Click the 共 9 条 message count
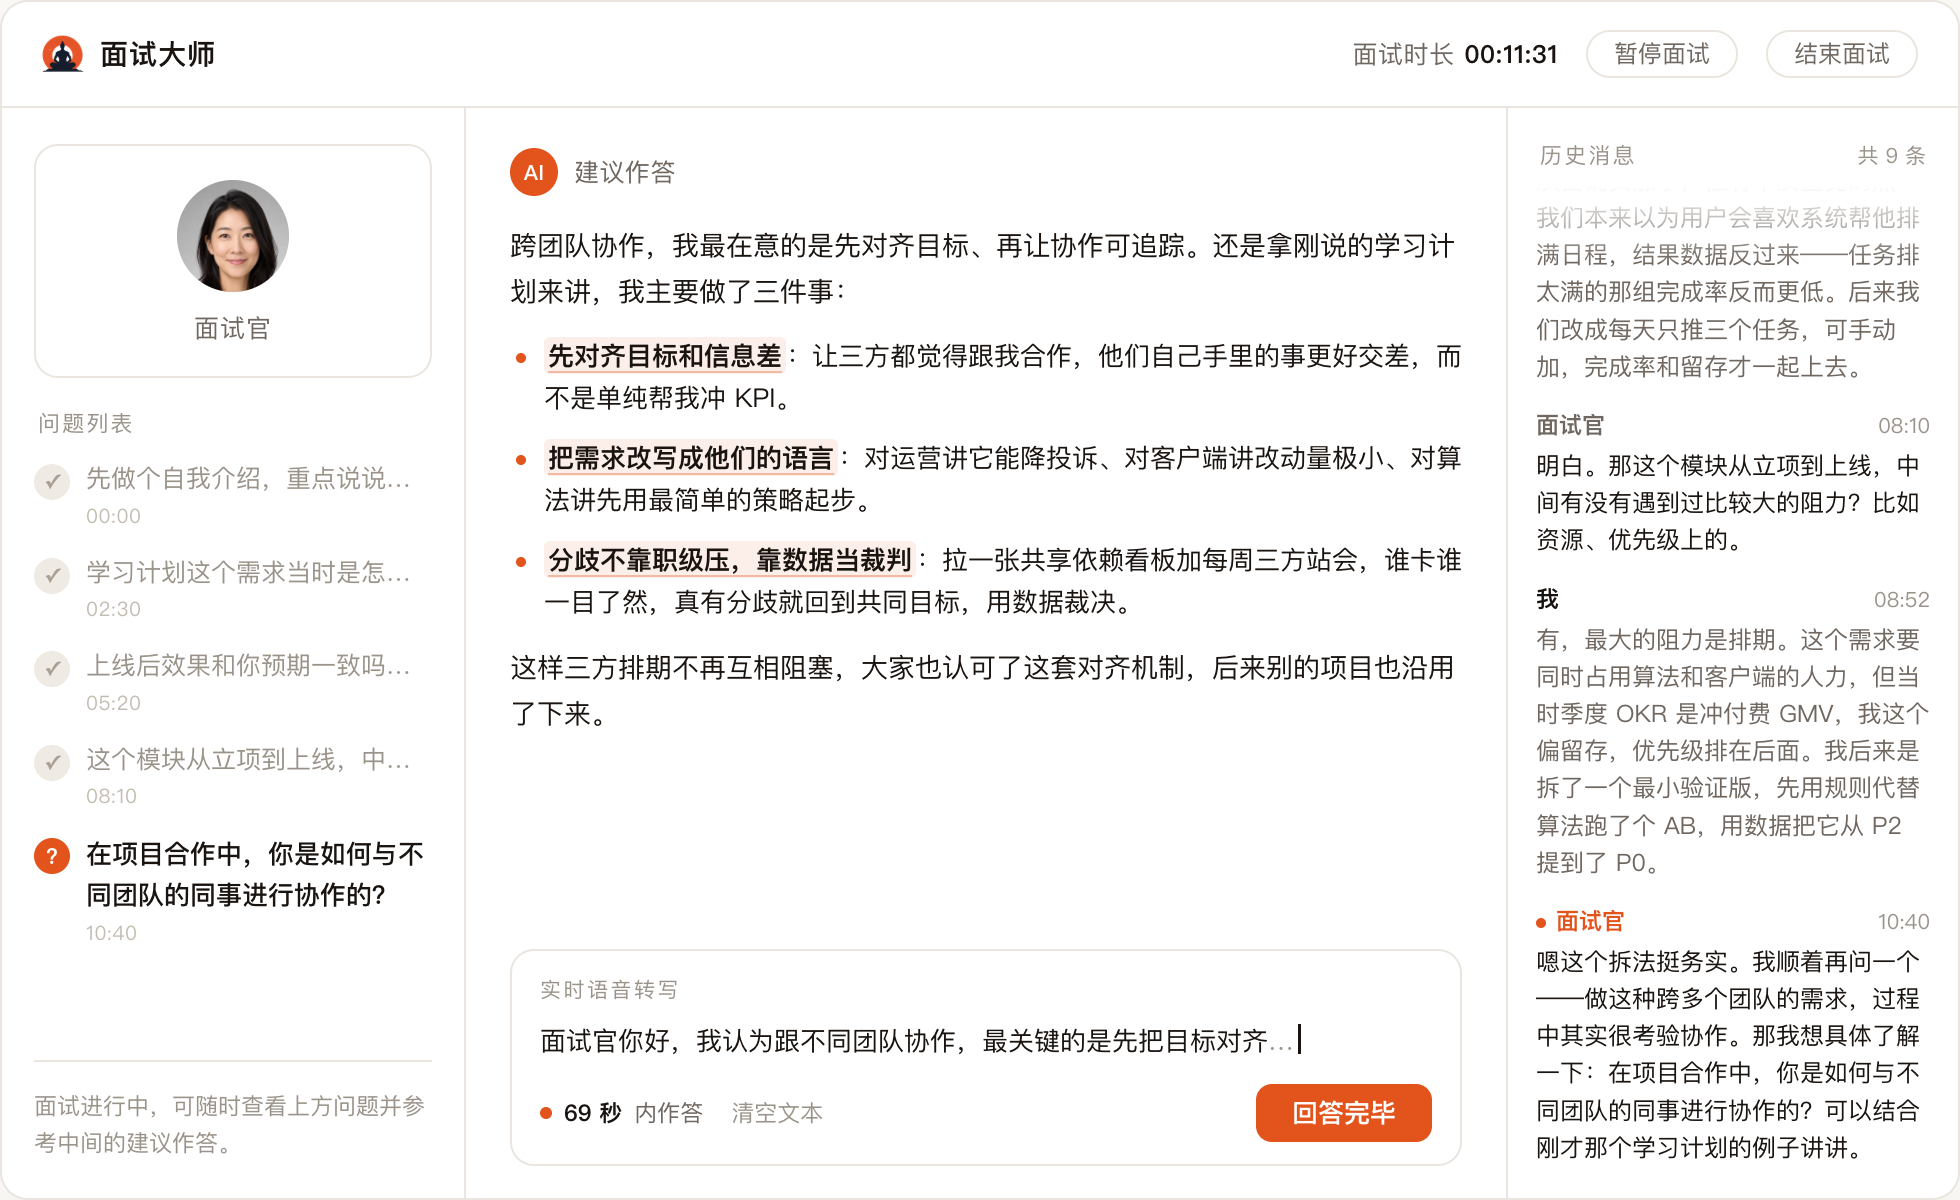Viewport: 1960px width, 1200px height. point(1891,155)
